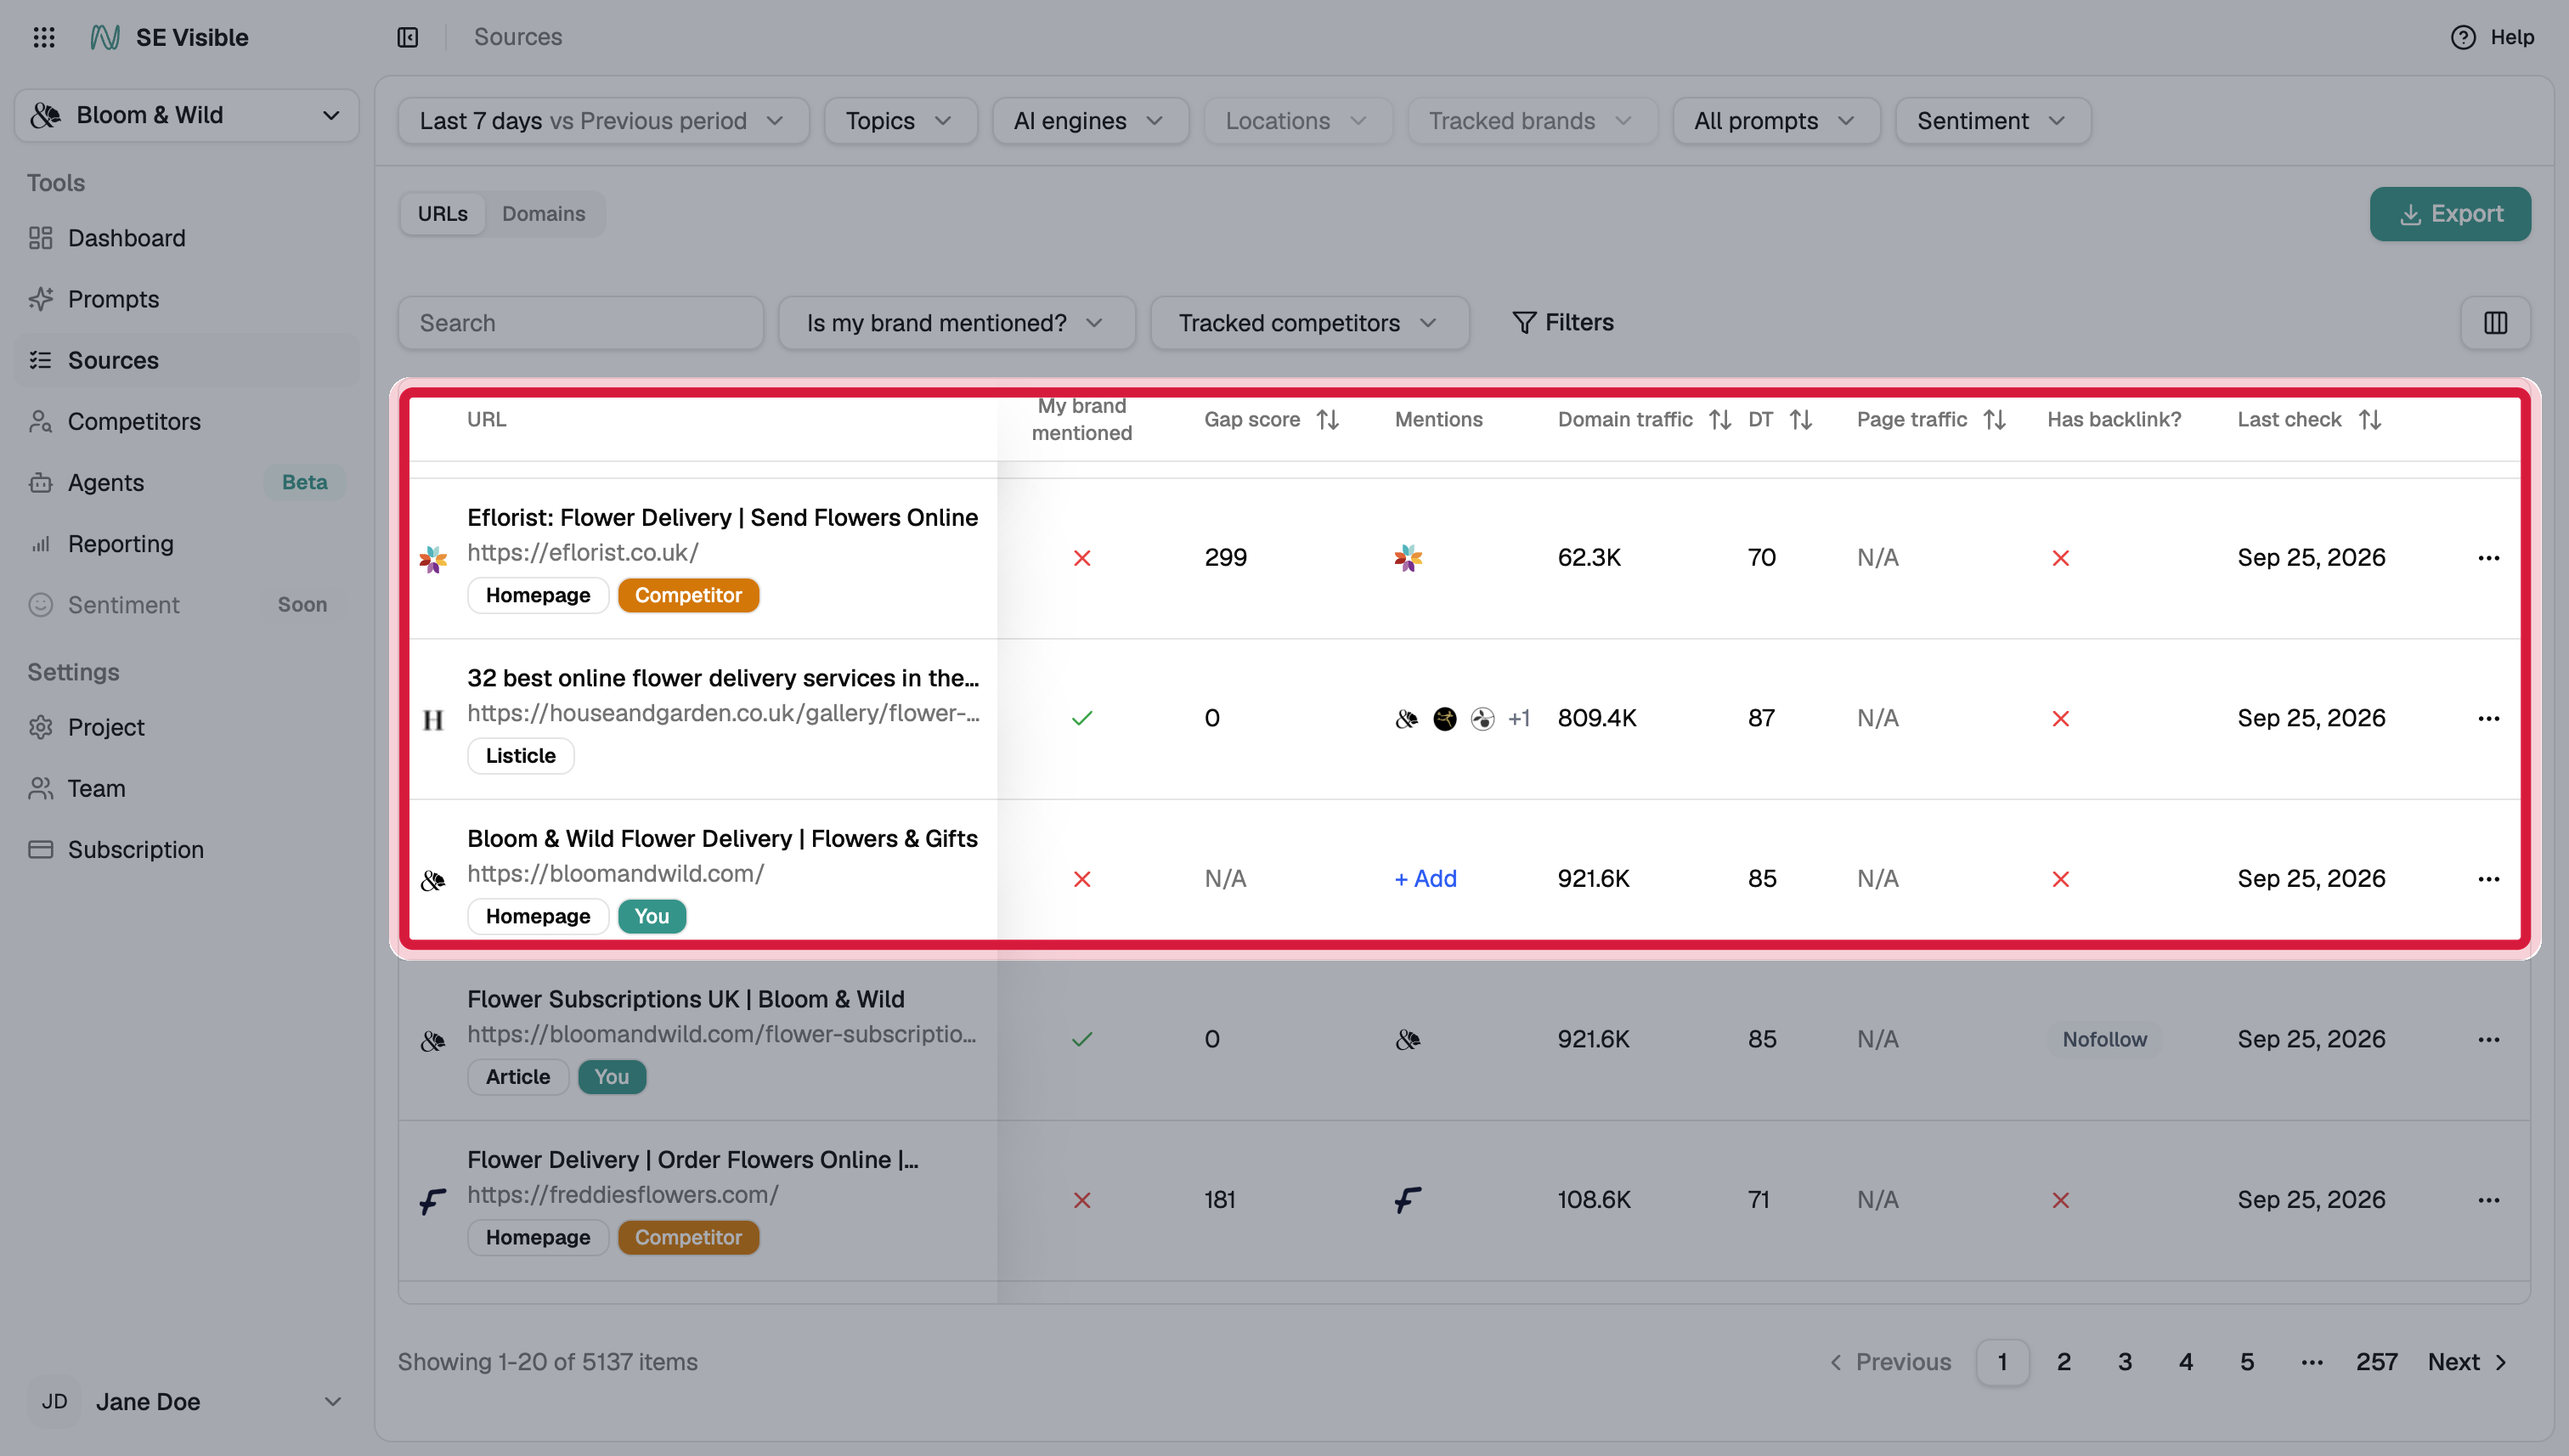Click the +1 more mentions indicator
The height and width of the screenshot is (1456, 2569).
coord(1518,718)
